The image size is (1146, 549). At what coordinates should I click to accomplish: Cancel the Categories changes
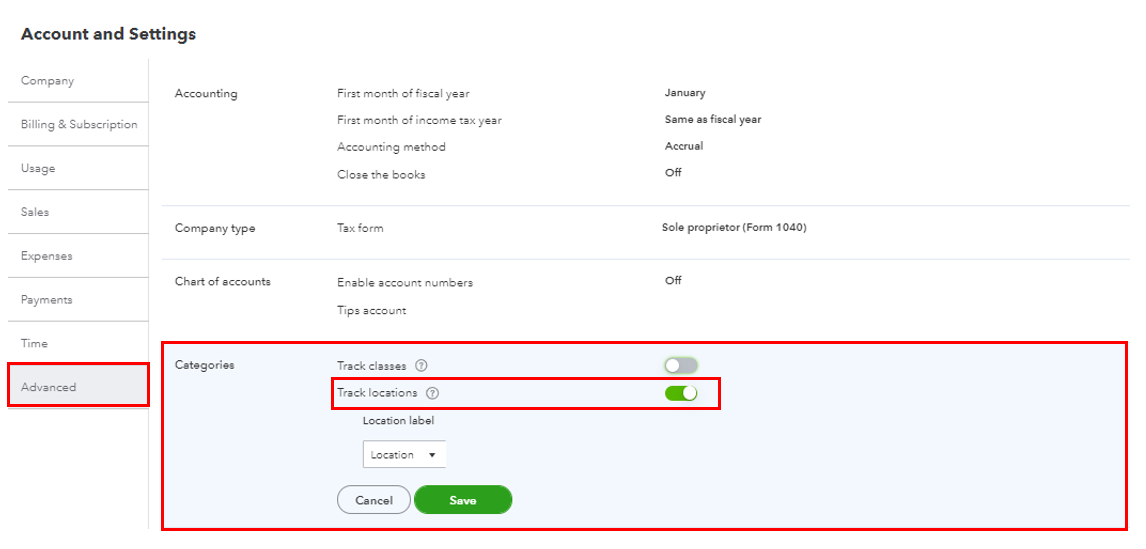374,500
